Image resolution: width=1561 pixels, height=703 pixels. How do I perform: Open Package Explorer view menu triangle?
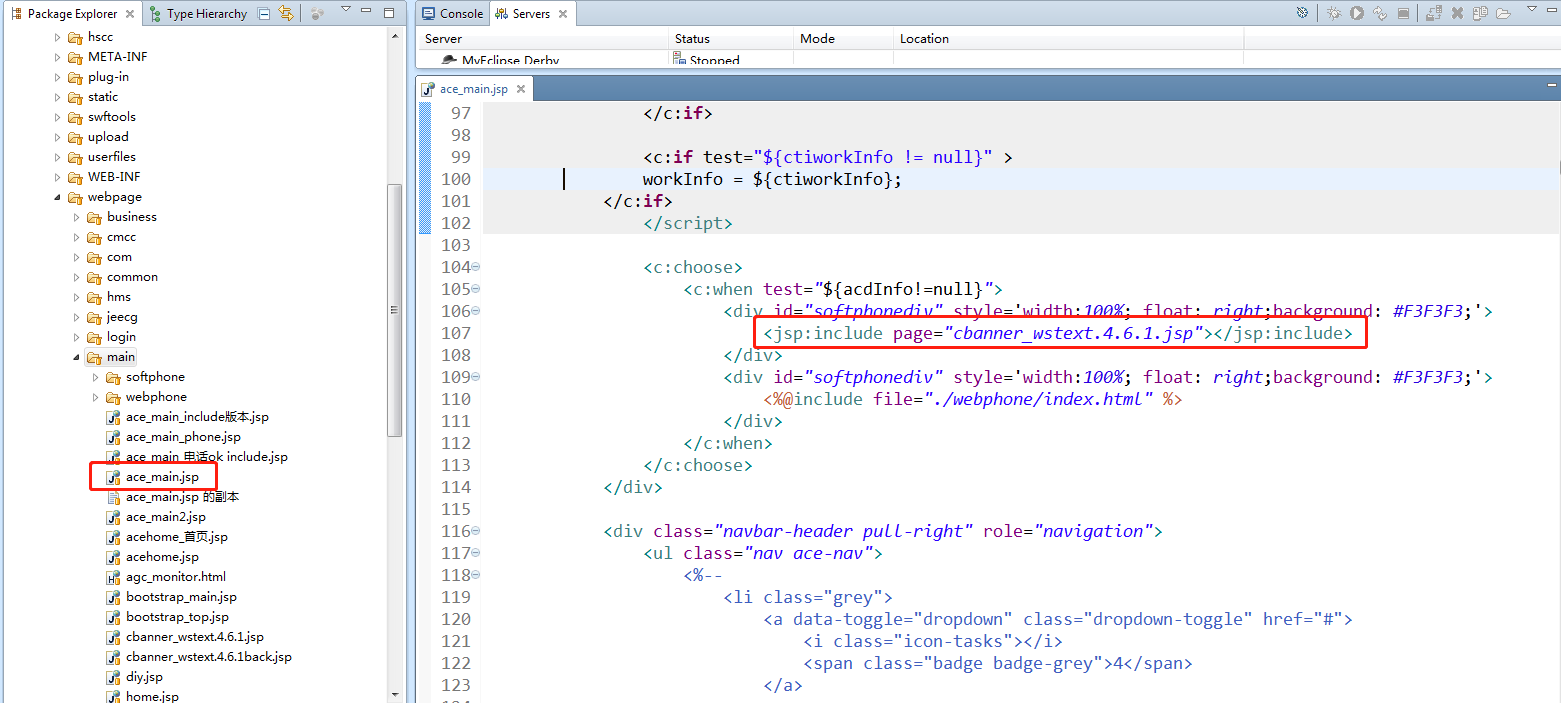[x=346, y=10]
